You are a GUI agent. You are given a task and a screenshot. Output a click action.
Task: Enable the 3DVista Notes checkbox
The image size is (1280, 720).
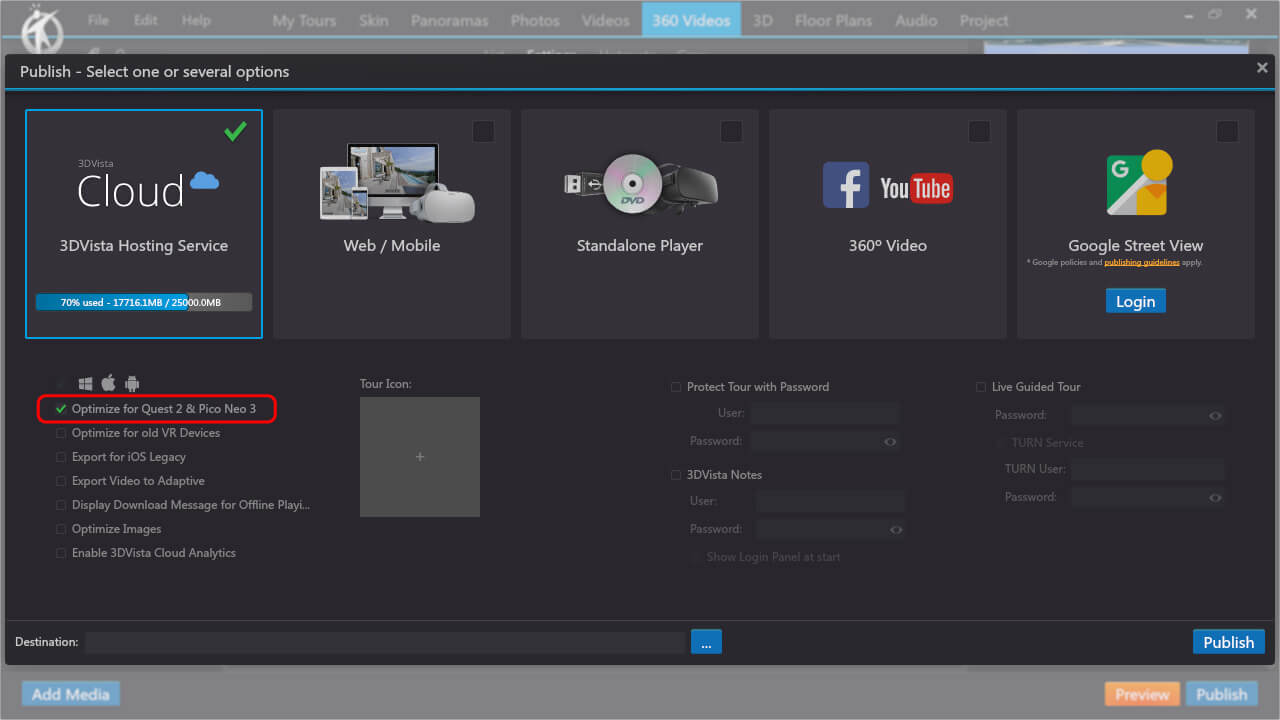677,475
